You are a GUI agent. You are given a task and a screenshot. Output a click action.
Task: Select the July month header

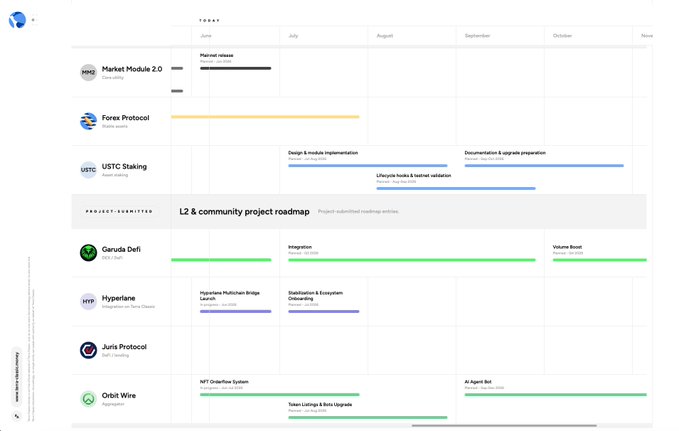tap(293, 36)
